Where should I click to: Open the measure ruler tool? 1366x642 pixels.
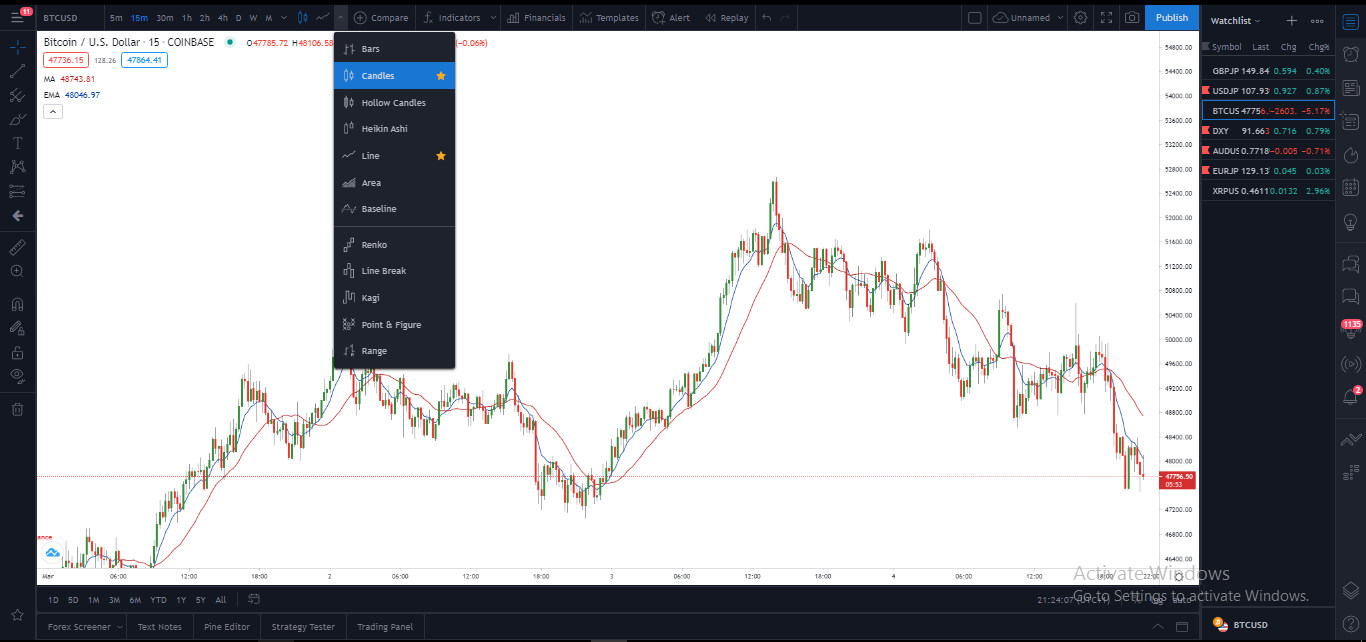click(17, 246)
